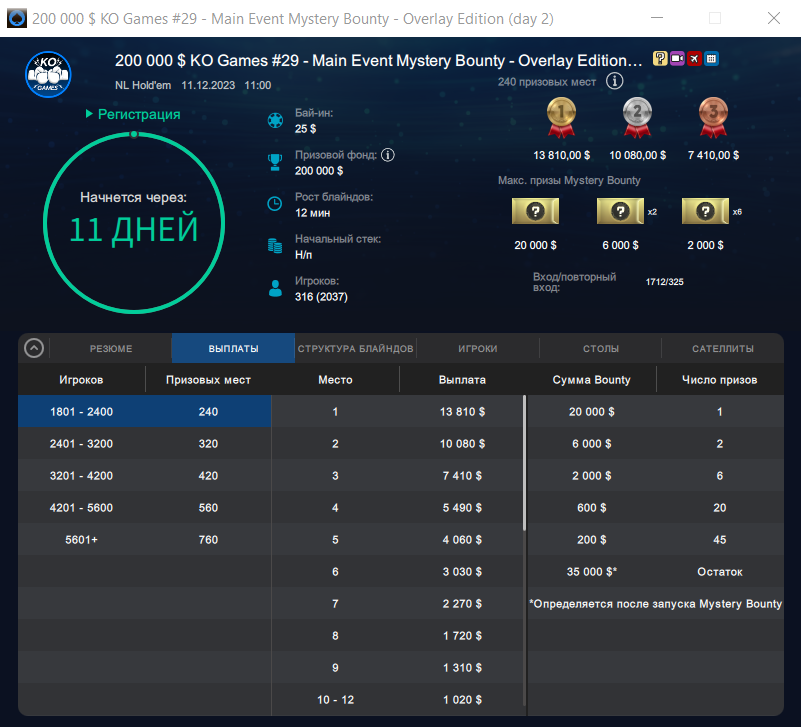This screenshot has height=727, width=801.
Task: Click the bronze third place medal
Action: click(x=713, y=118)
